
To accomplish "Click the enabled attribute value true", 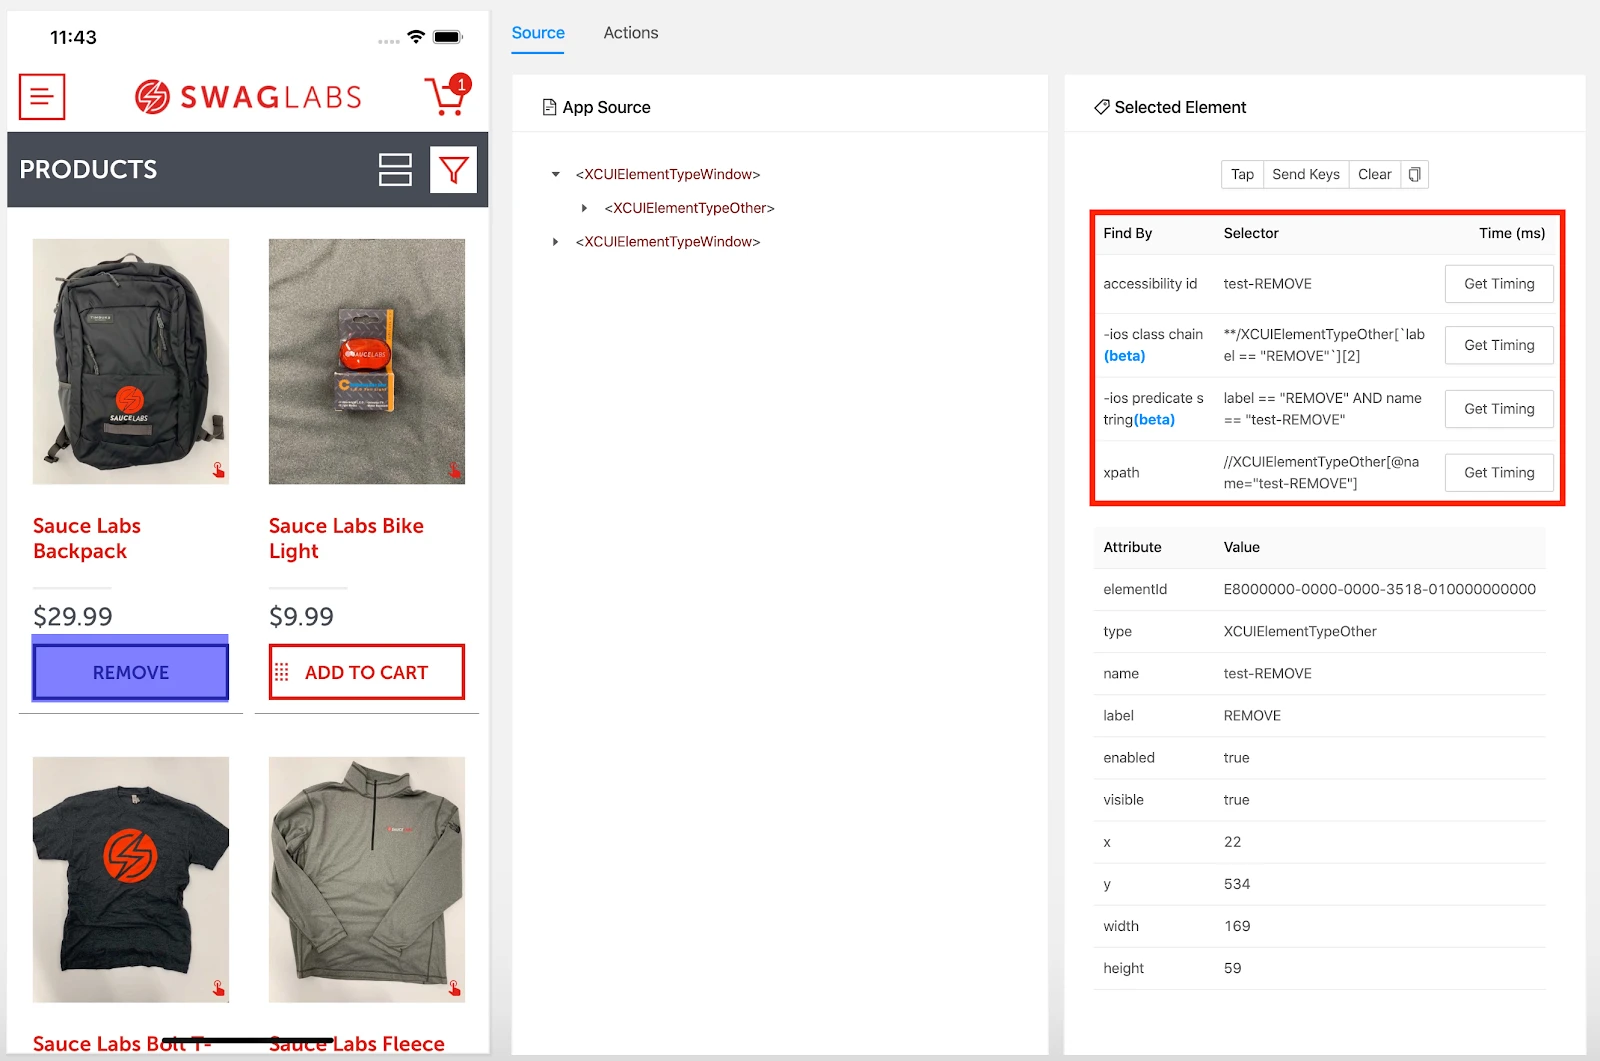I will tap(1236, 758).
